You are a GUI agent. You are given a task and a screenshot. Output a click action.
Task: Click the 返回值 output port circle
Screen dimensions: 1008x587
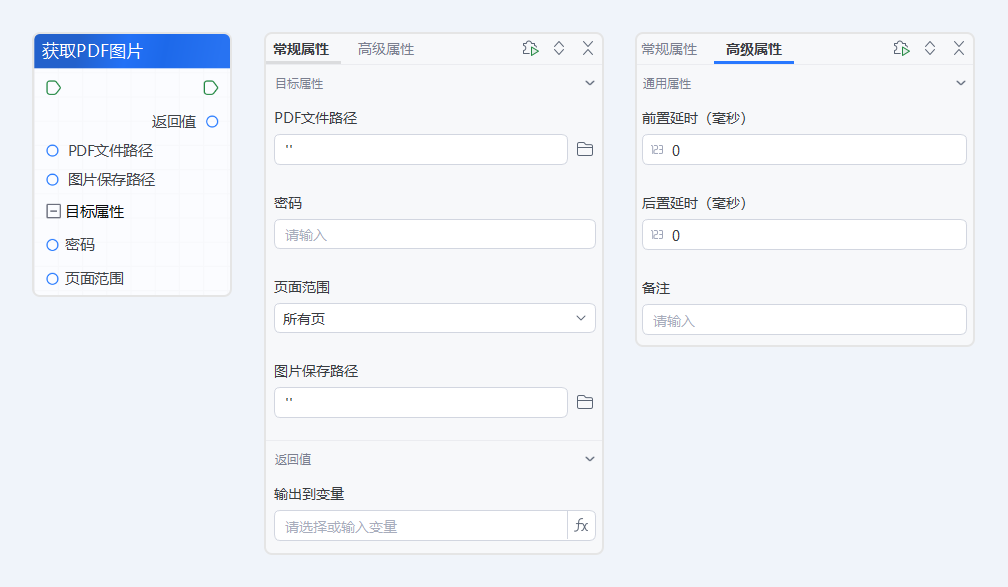coord(210,121)
